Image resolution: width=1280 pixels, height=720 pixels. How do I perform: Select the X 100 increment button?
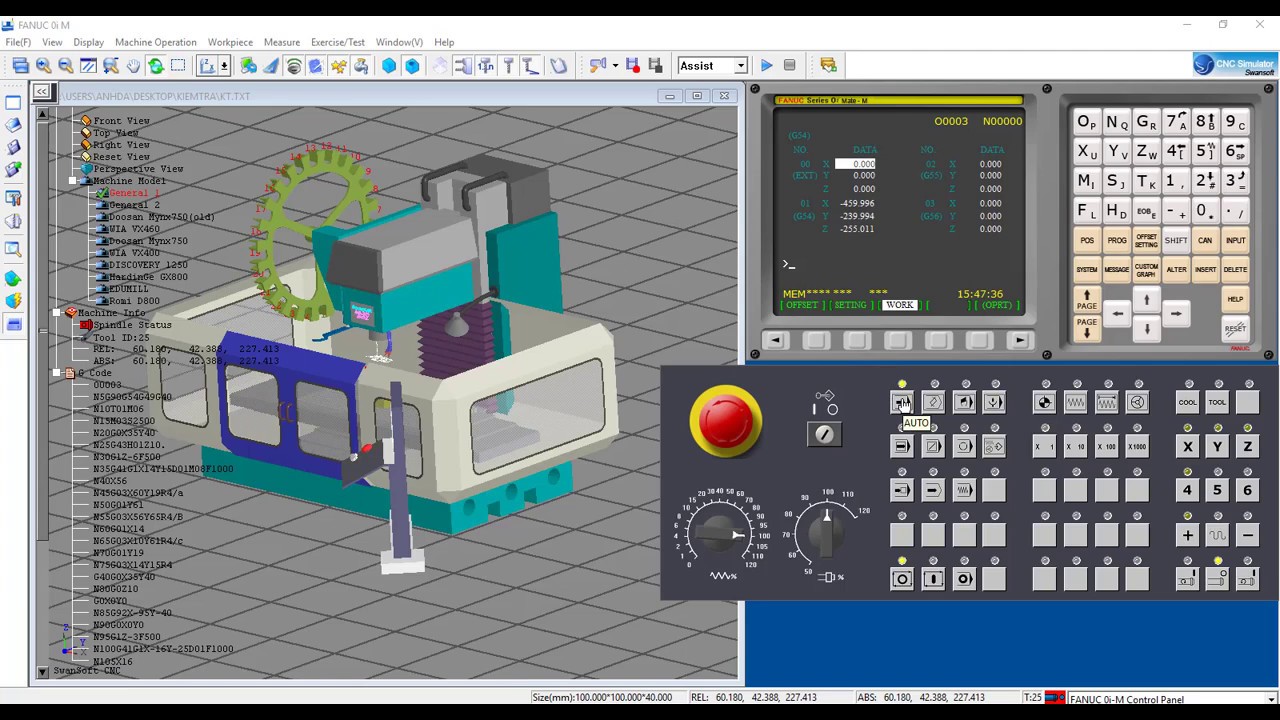(1107, 446)
